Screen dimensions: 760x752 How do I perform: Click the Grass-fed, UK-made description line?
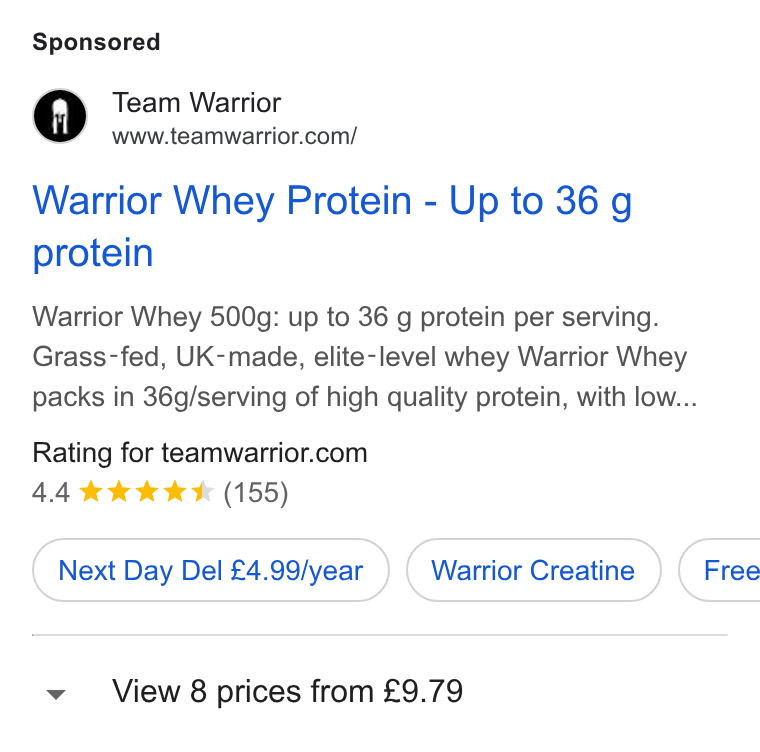point(360,357)
